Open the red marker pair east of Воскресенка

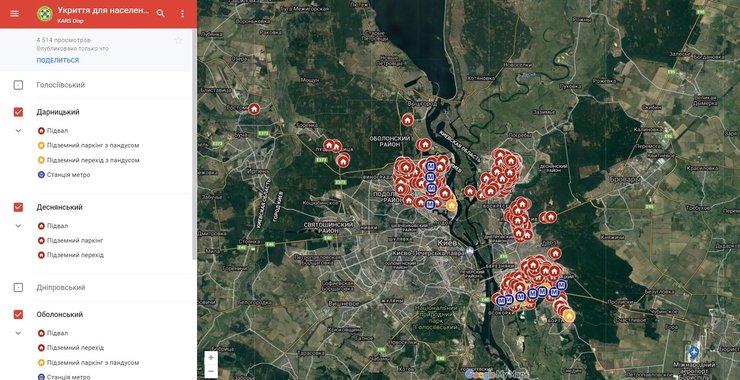[x=549, y=217]
